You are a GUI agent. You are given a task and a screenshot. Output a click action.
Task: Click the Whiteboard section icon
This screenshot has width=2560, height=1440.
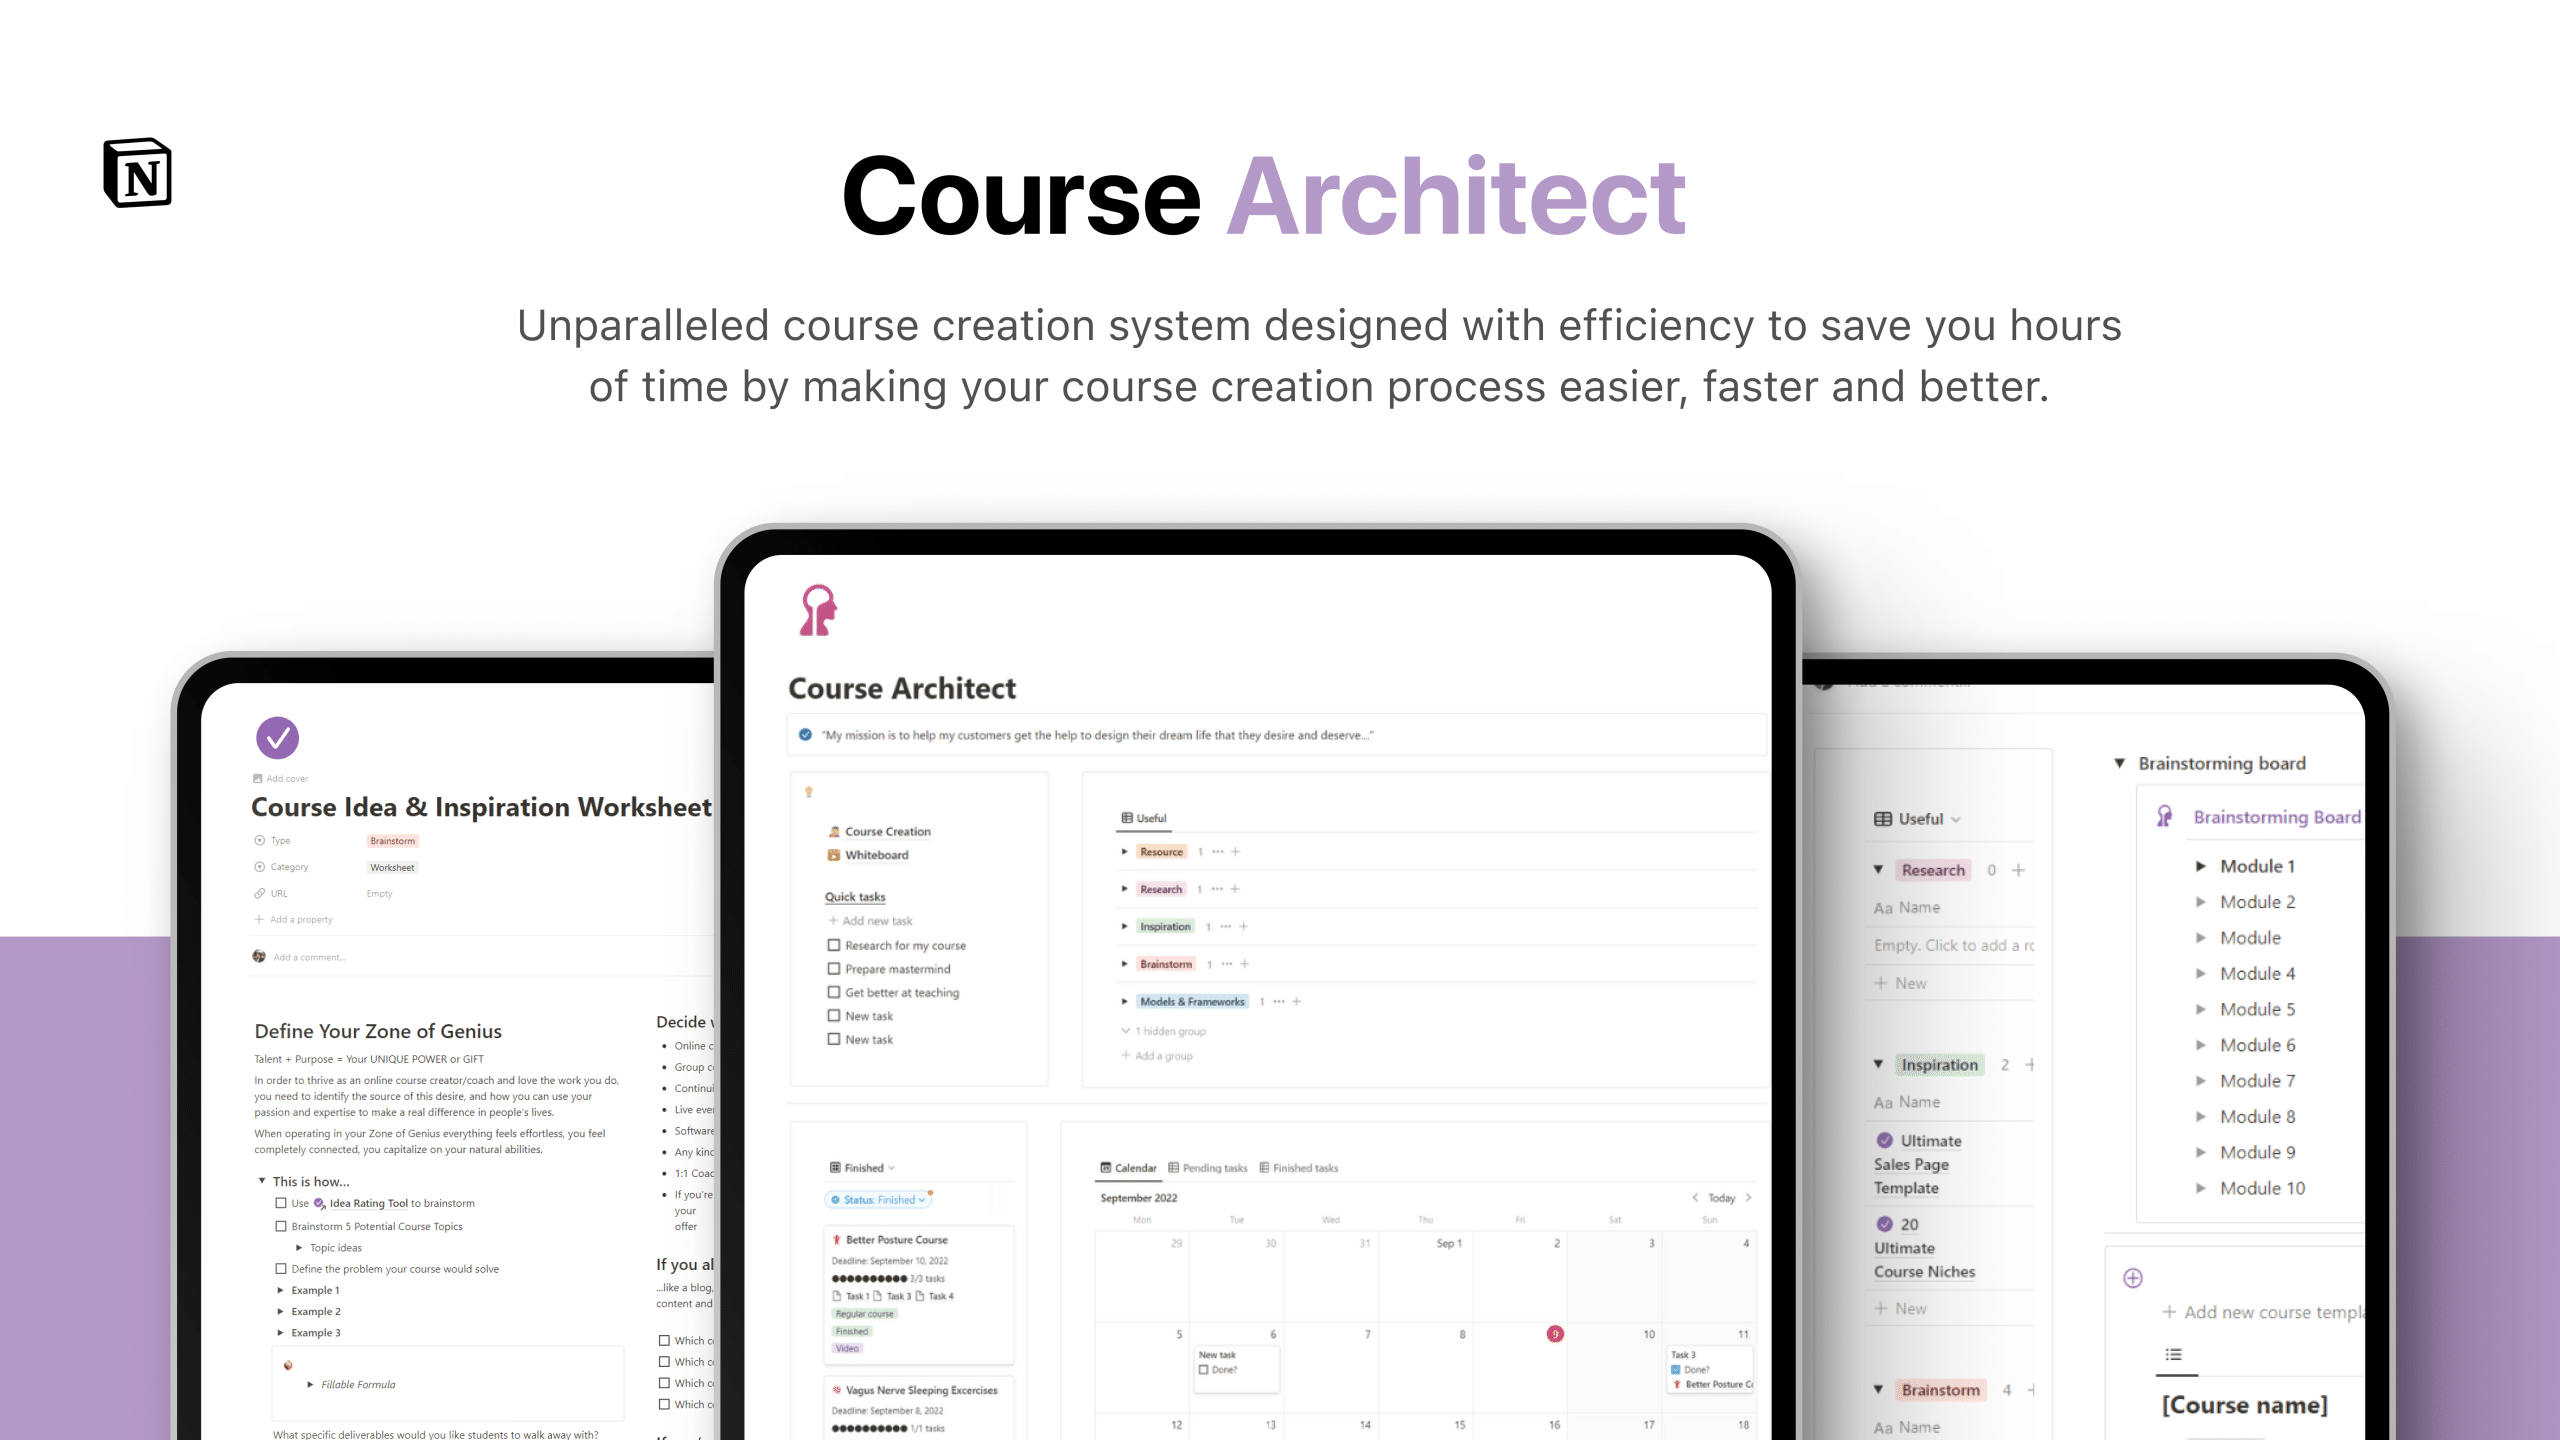coord(833,855)
